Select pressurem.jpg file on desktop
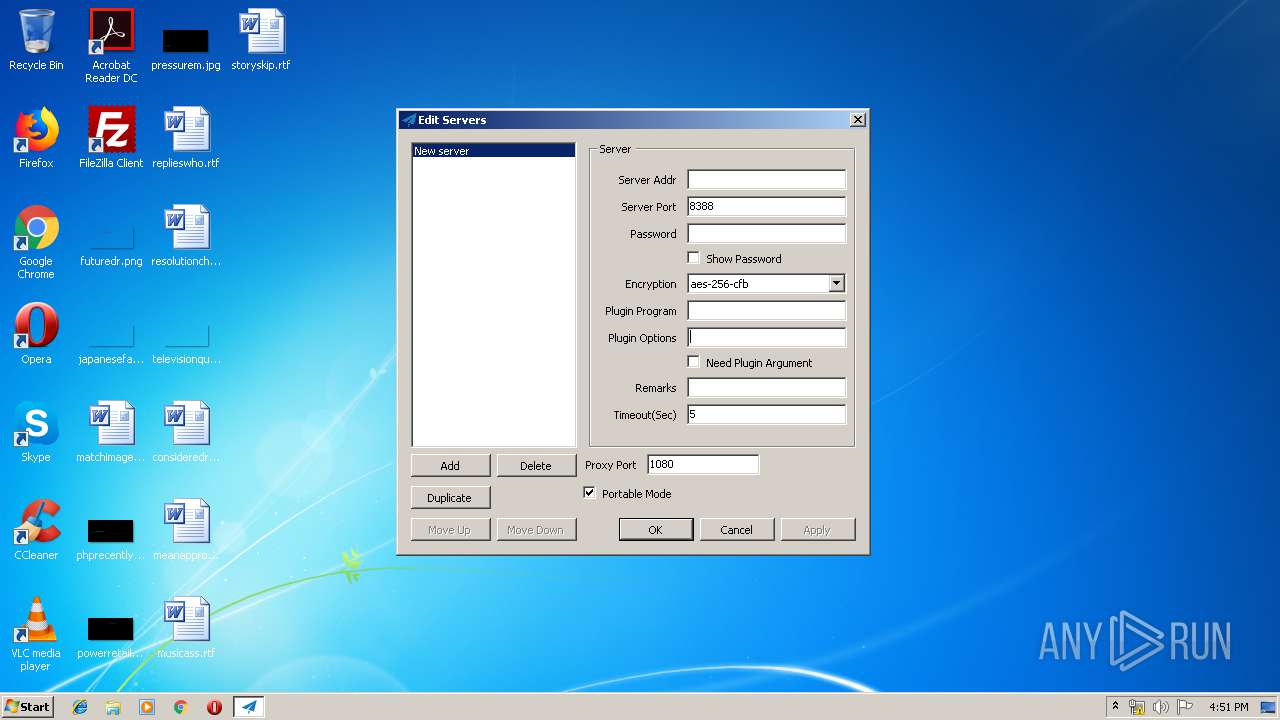 (186, 46)
